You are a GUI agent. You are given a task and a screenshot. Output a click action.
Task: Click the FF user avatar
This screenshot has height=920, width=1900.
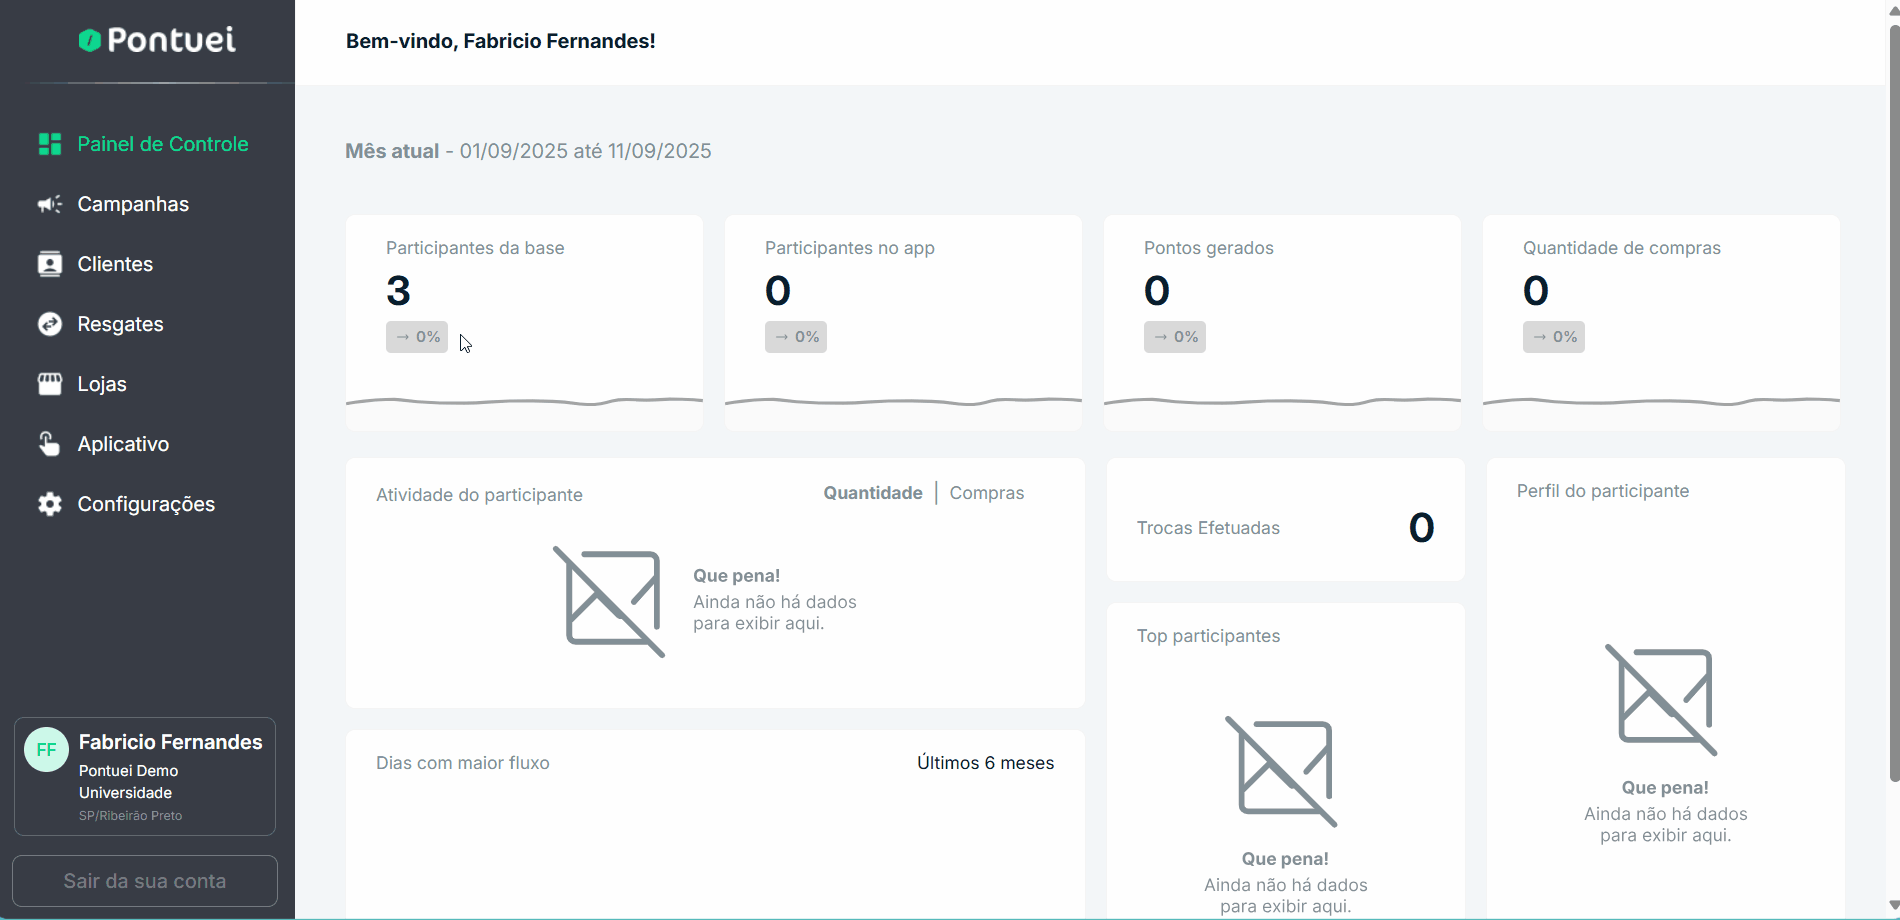(x=46, y=750)
